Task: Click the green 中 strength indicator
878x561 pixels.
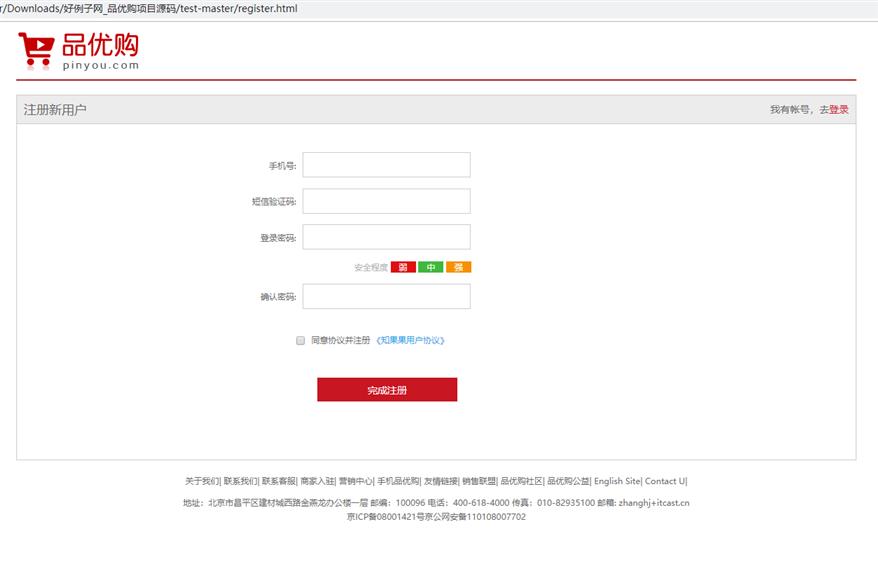Action: 430,267
